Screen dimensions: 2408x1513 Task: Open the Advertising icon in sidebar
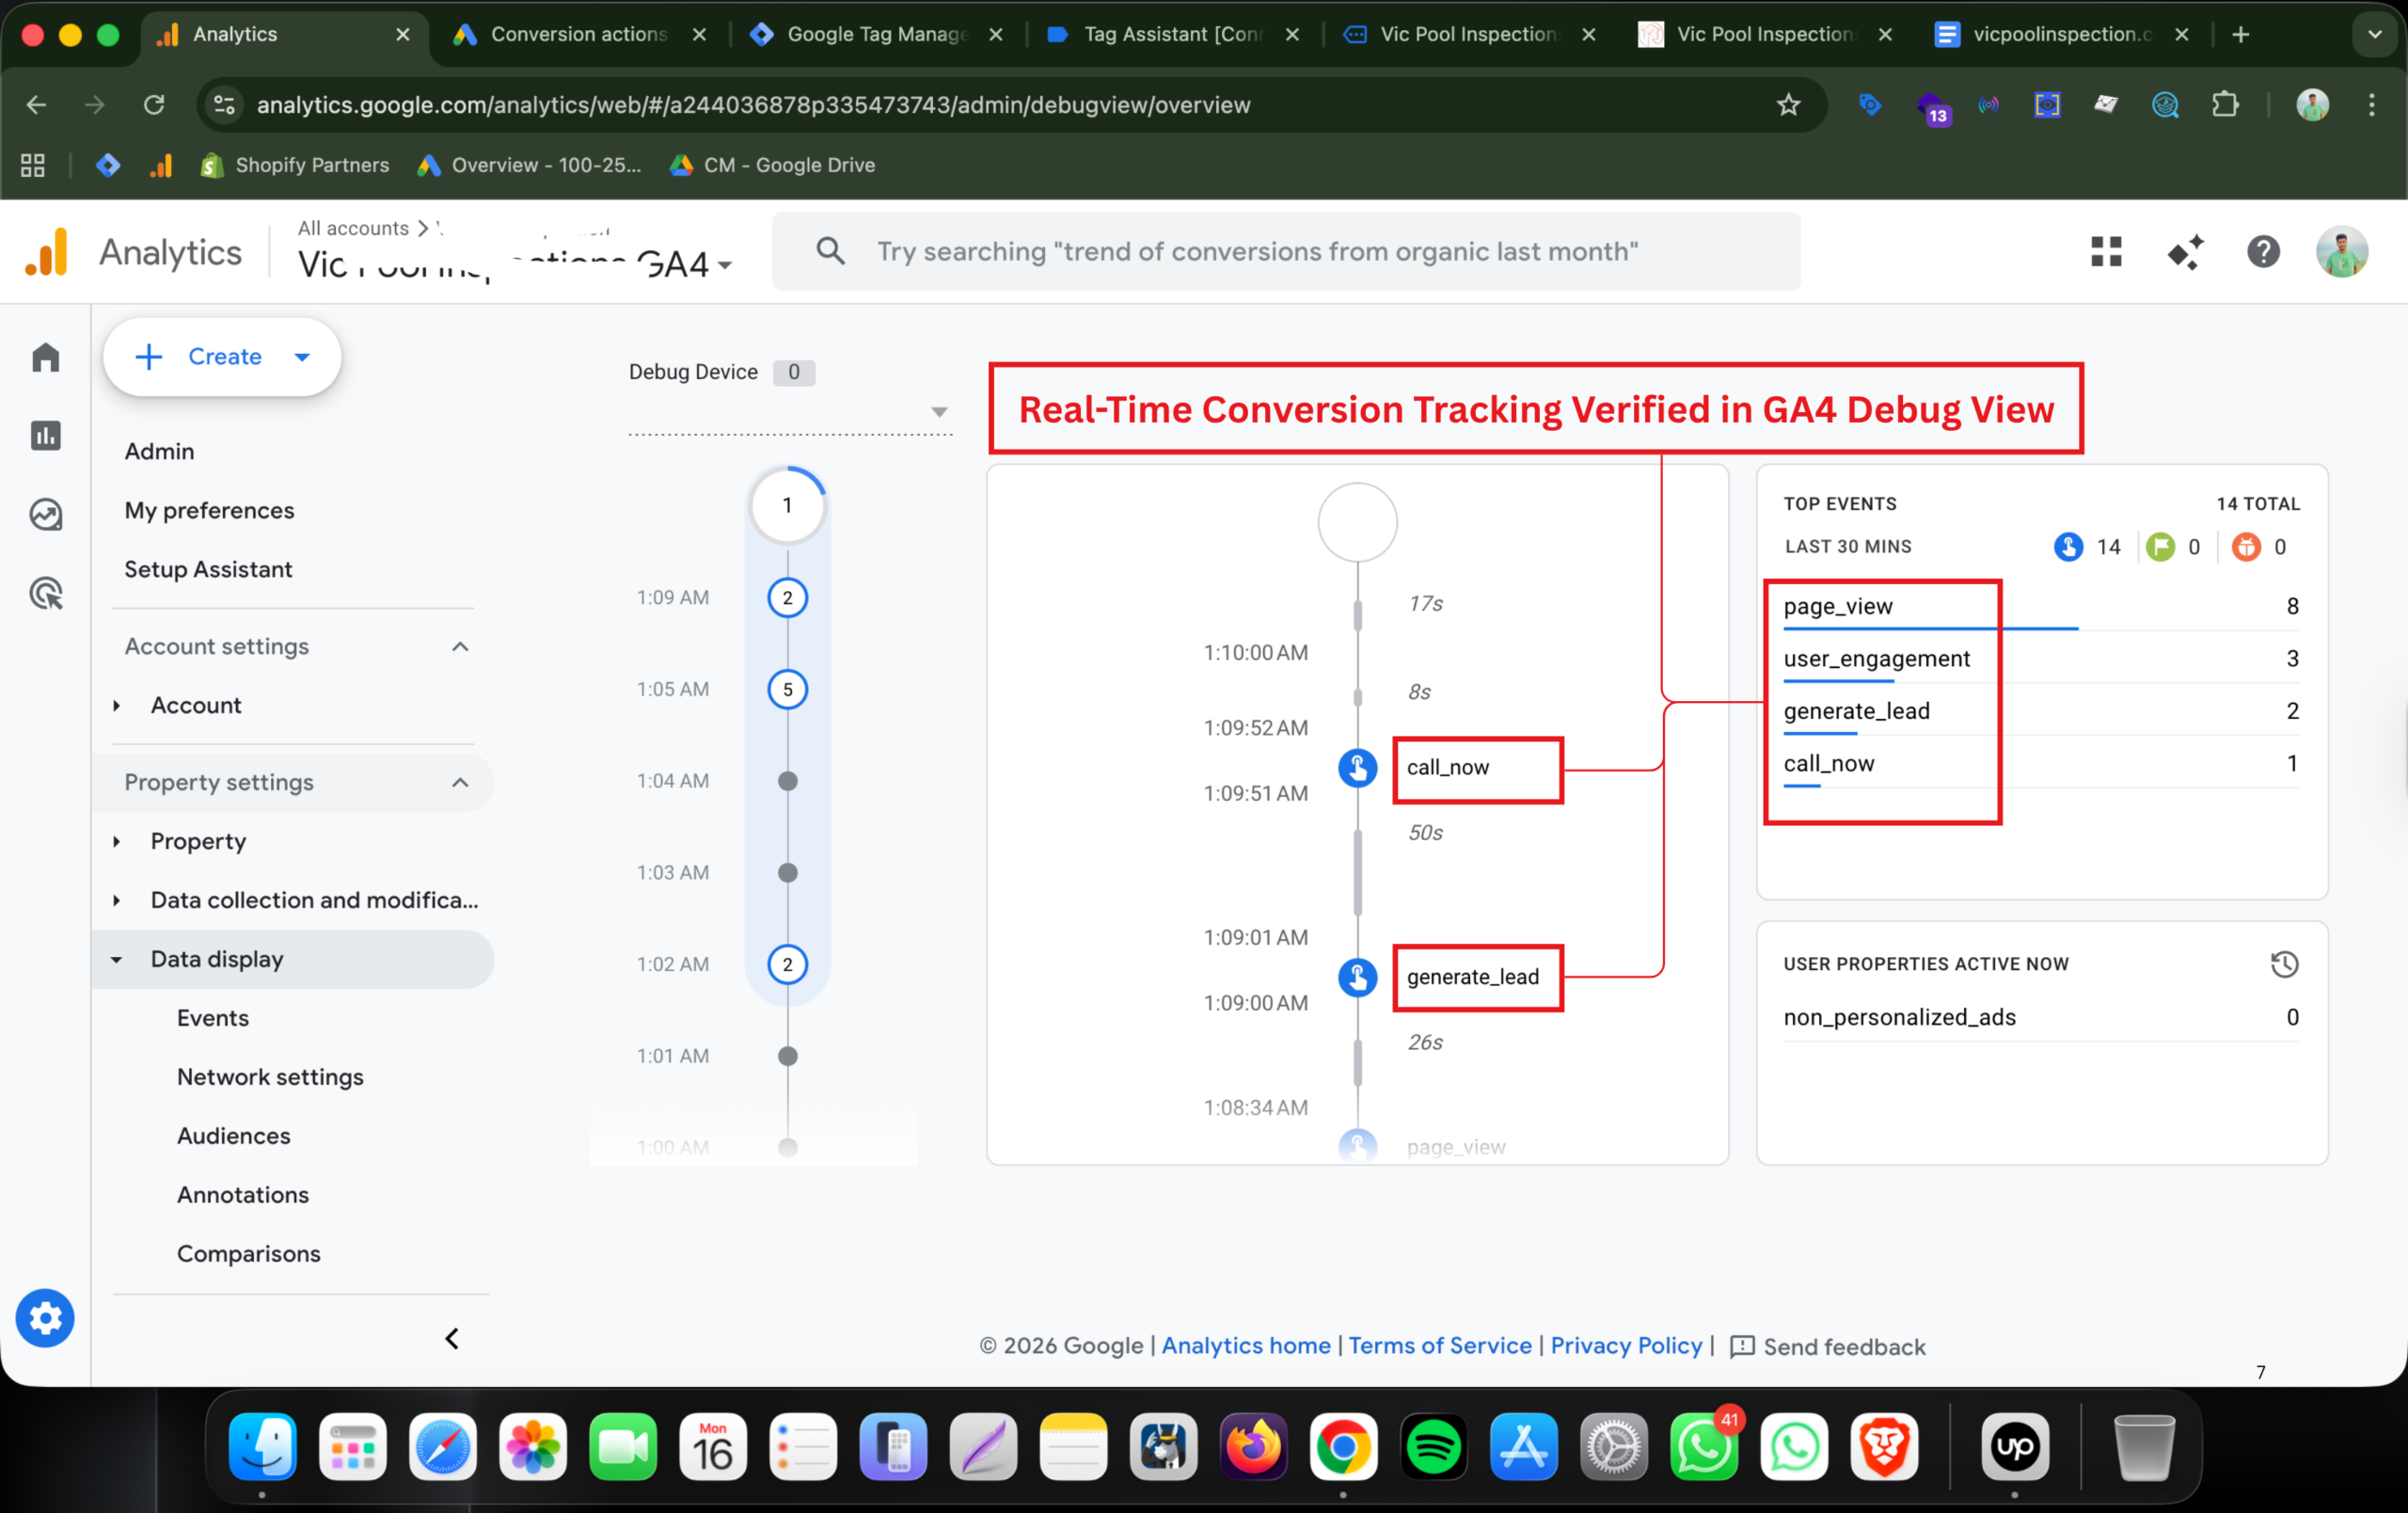(x=46, y=594)
